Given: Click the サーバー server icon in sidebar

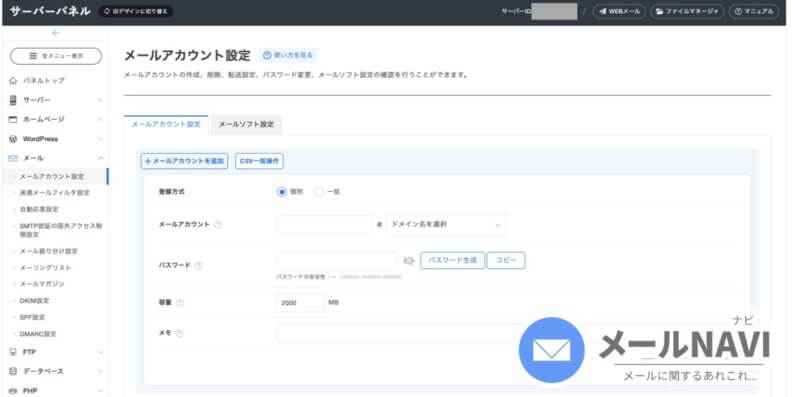Looking at the screenshot, I should point(13,100).
